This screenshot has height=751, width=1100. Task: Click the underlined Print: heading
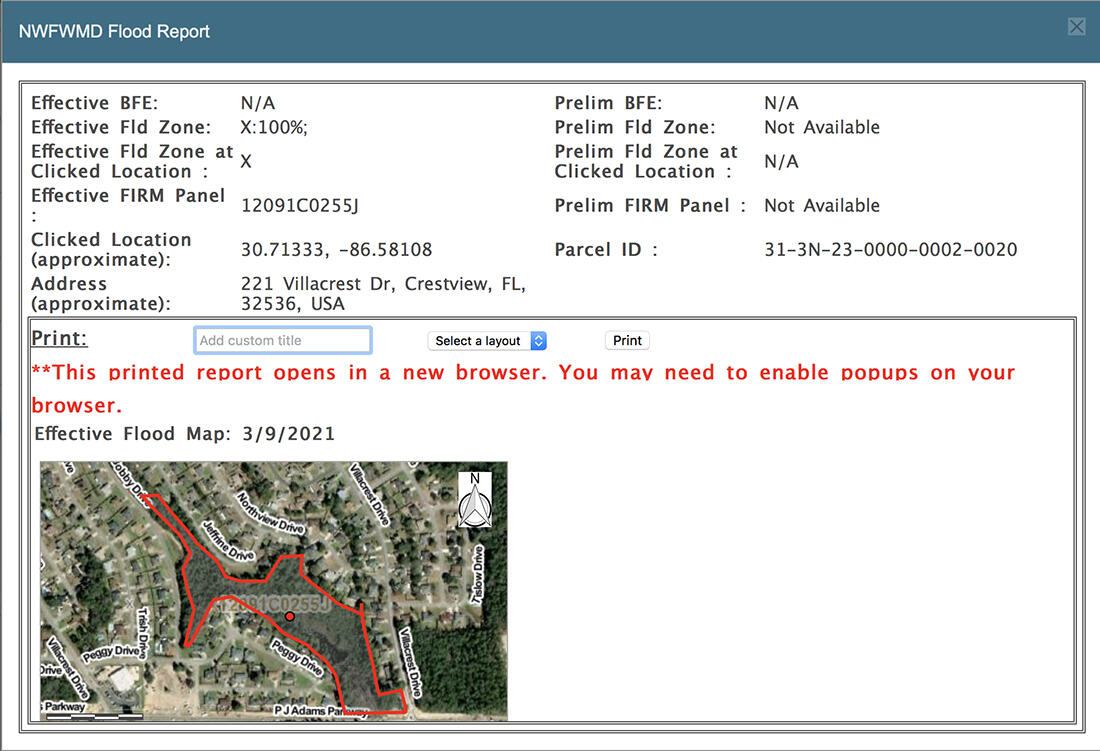(58, 338)
